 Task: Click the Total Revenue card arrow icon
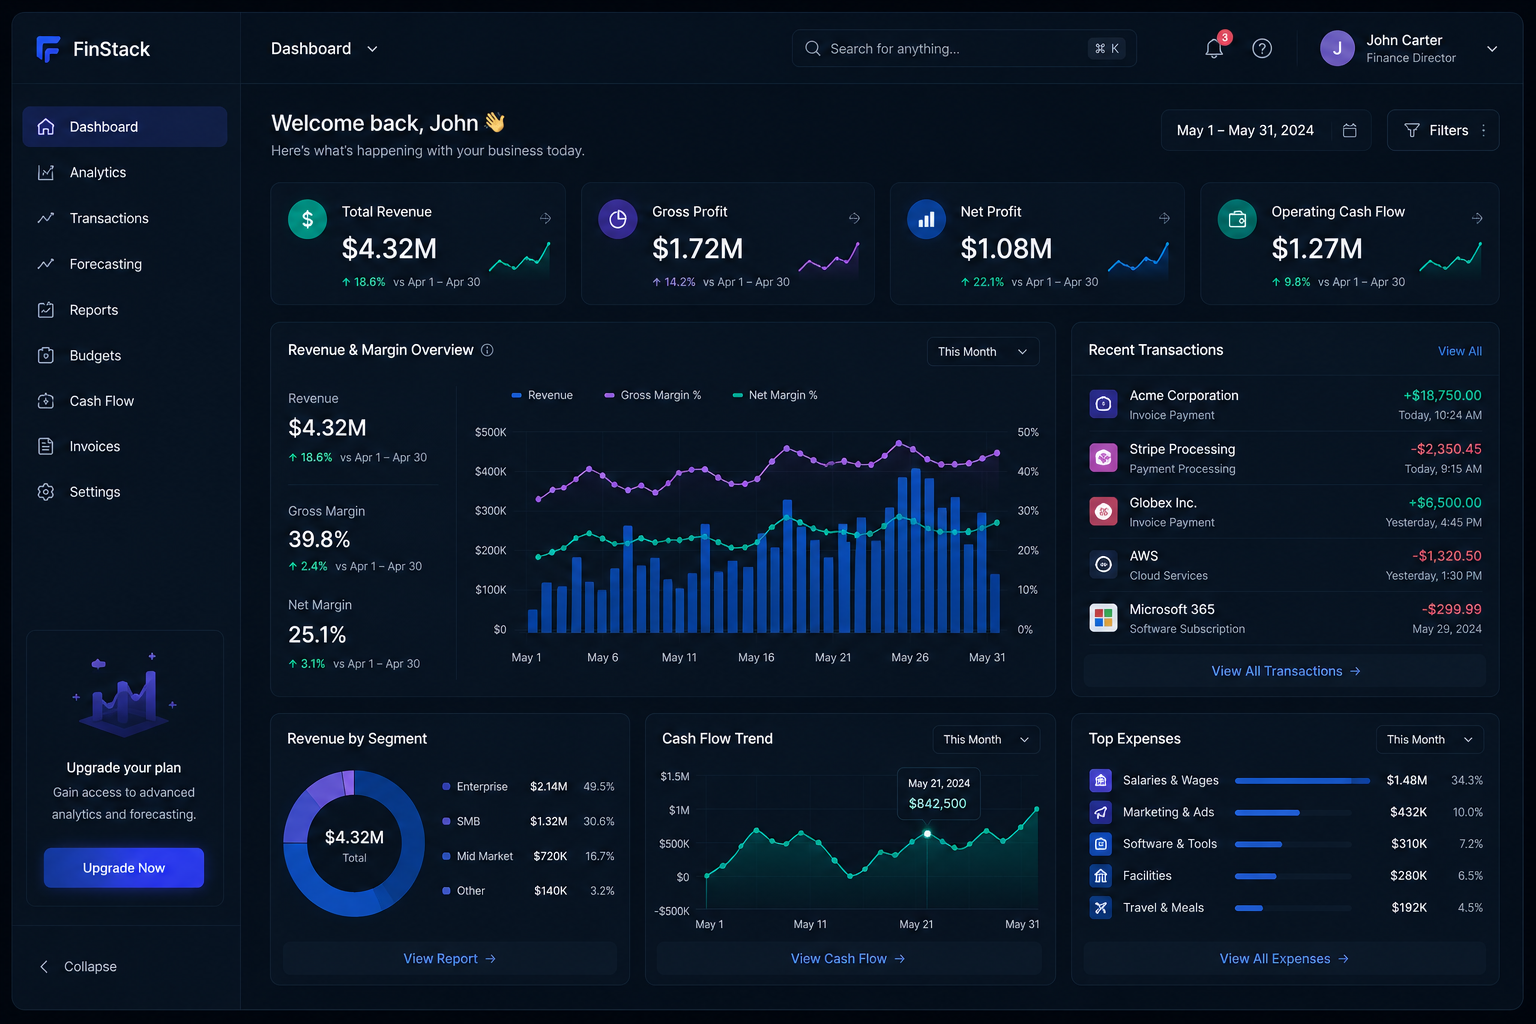coord(545,217)
